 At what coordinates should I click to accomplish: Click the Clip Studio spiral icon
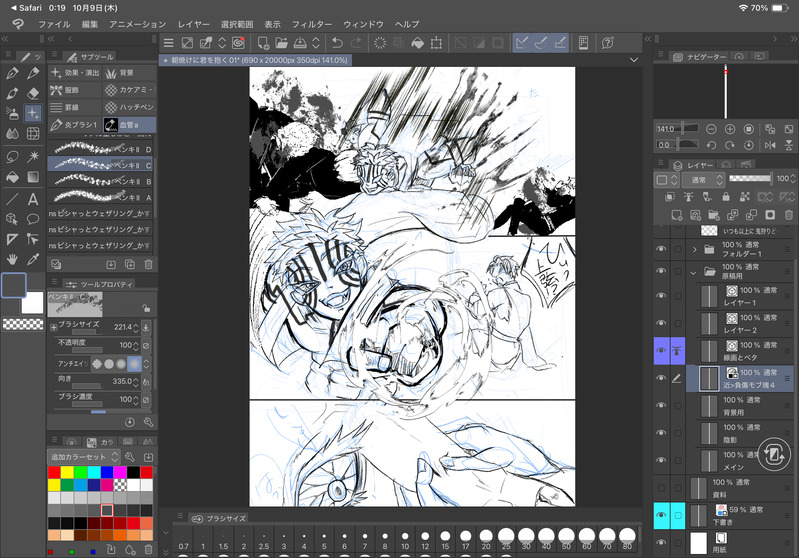coord(238,43)
